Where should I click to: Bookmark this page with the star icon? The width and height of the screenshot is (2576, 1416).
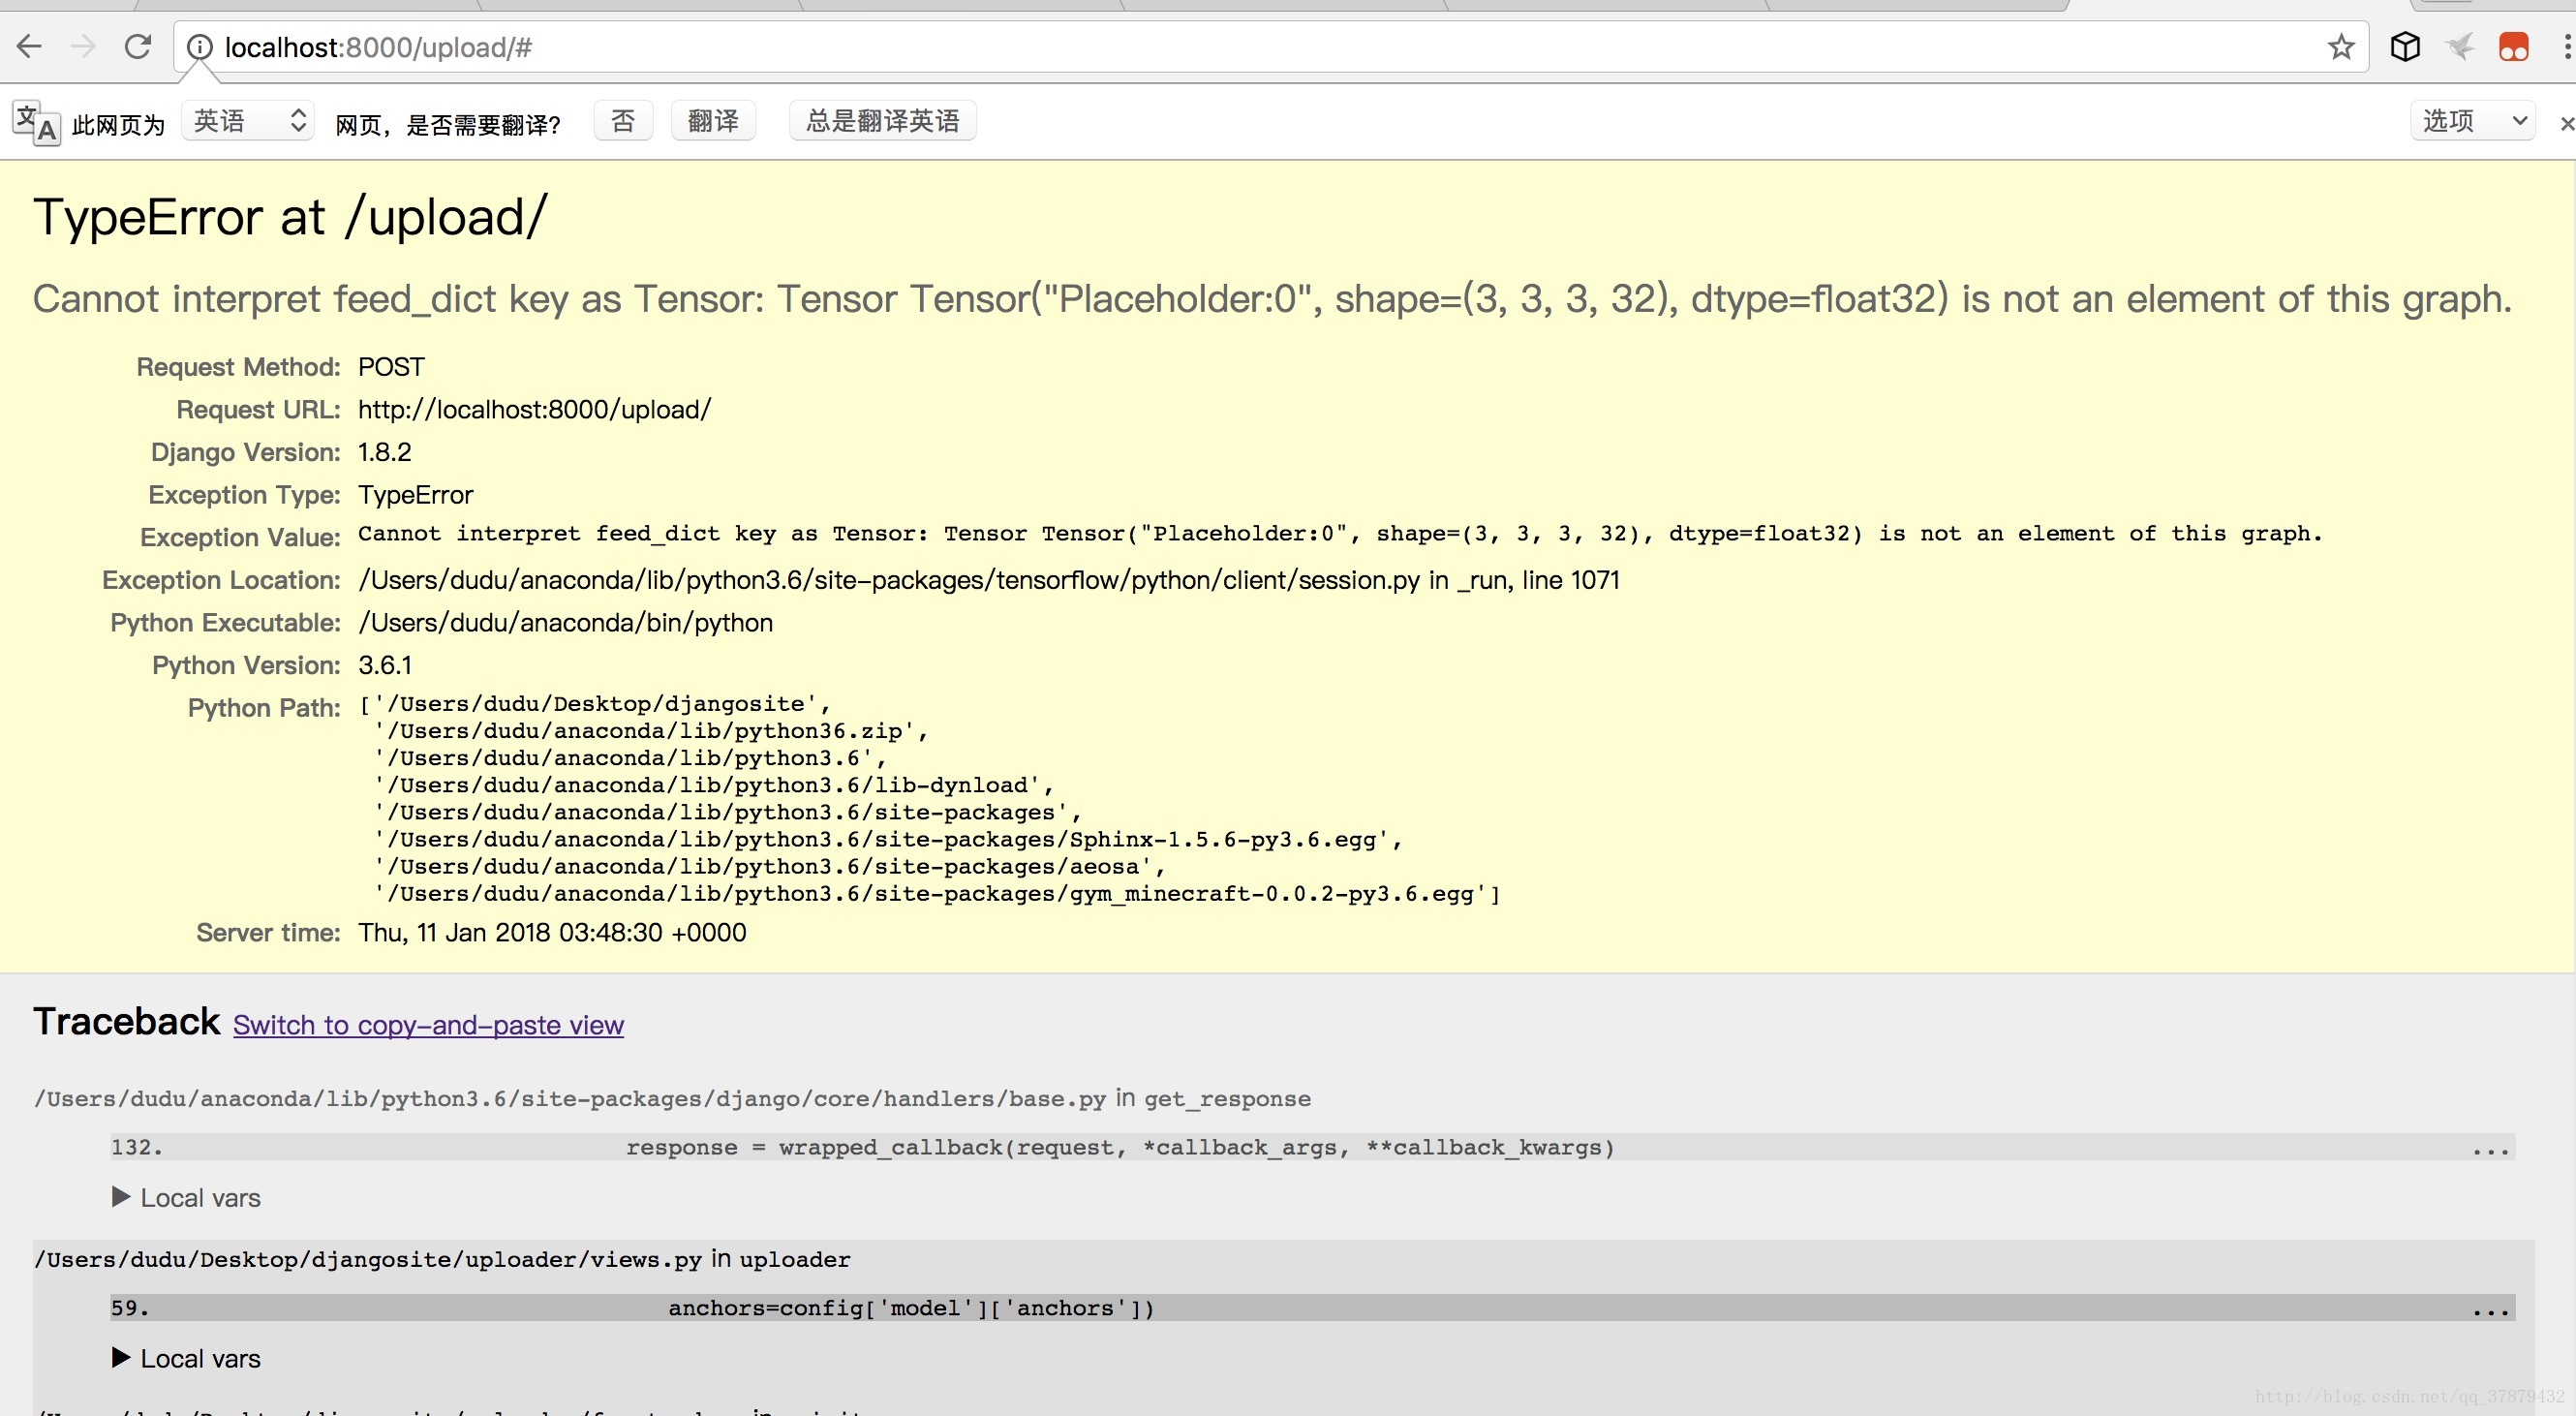2341,47
